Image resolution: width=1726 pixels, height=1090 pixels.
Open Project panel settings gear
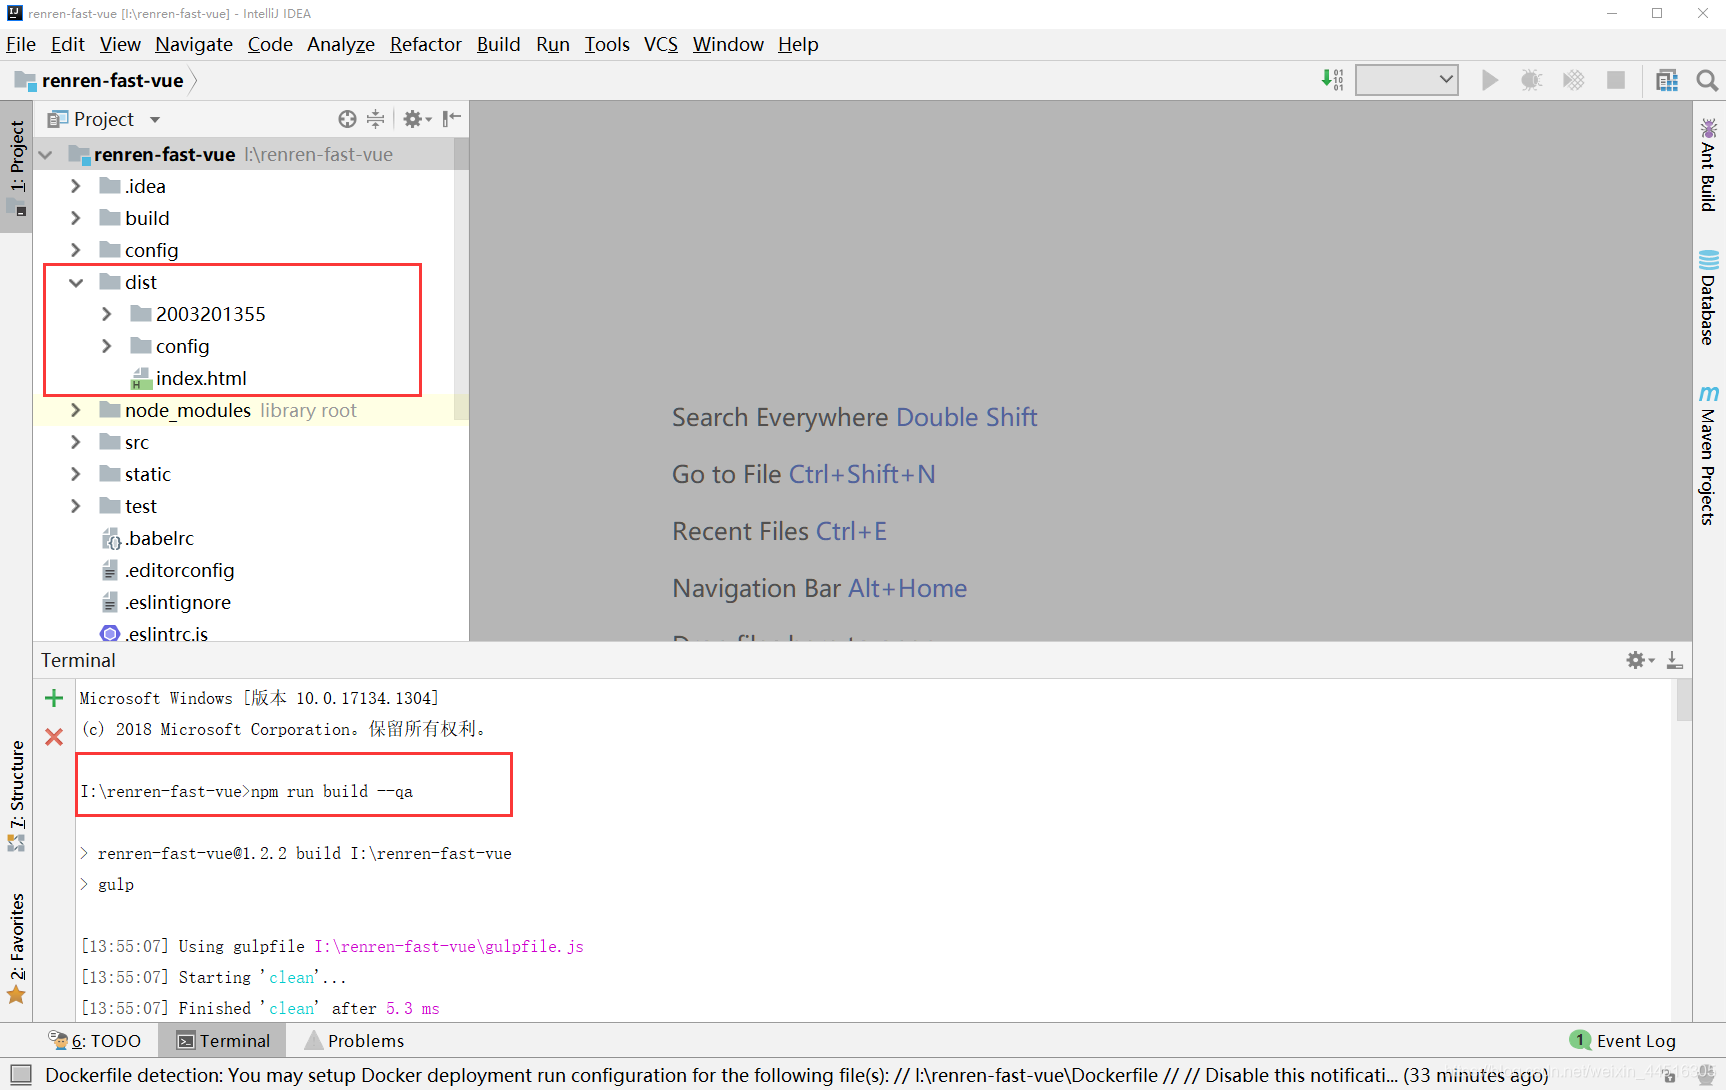coord(416,119)
